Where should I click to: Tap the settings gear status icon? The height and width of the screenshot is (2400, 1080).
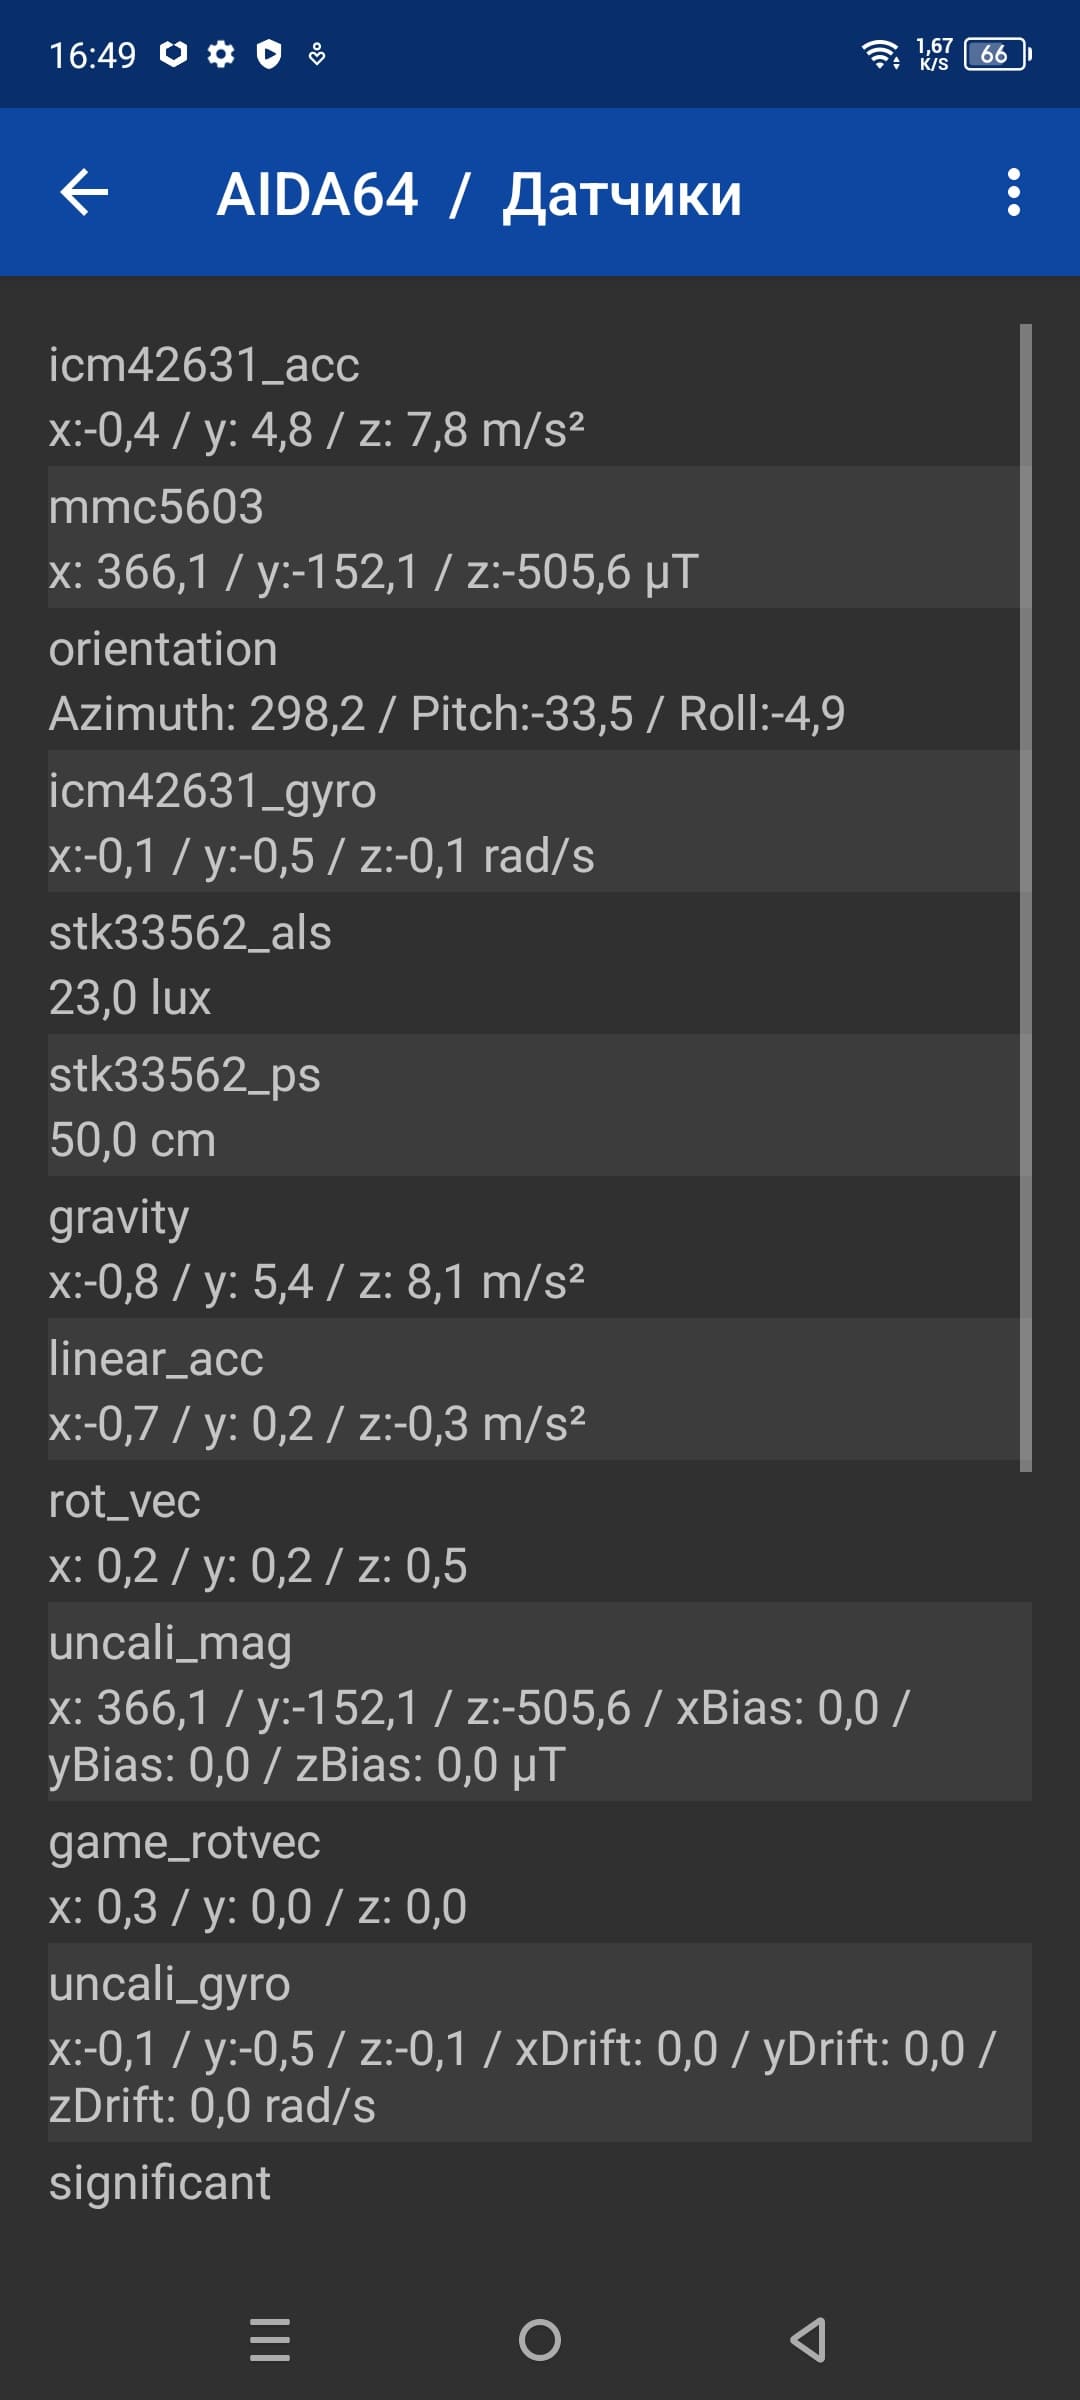click(221, 54)
